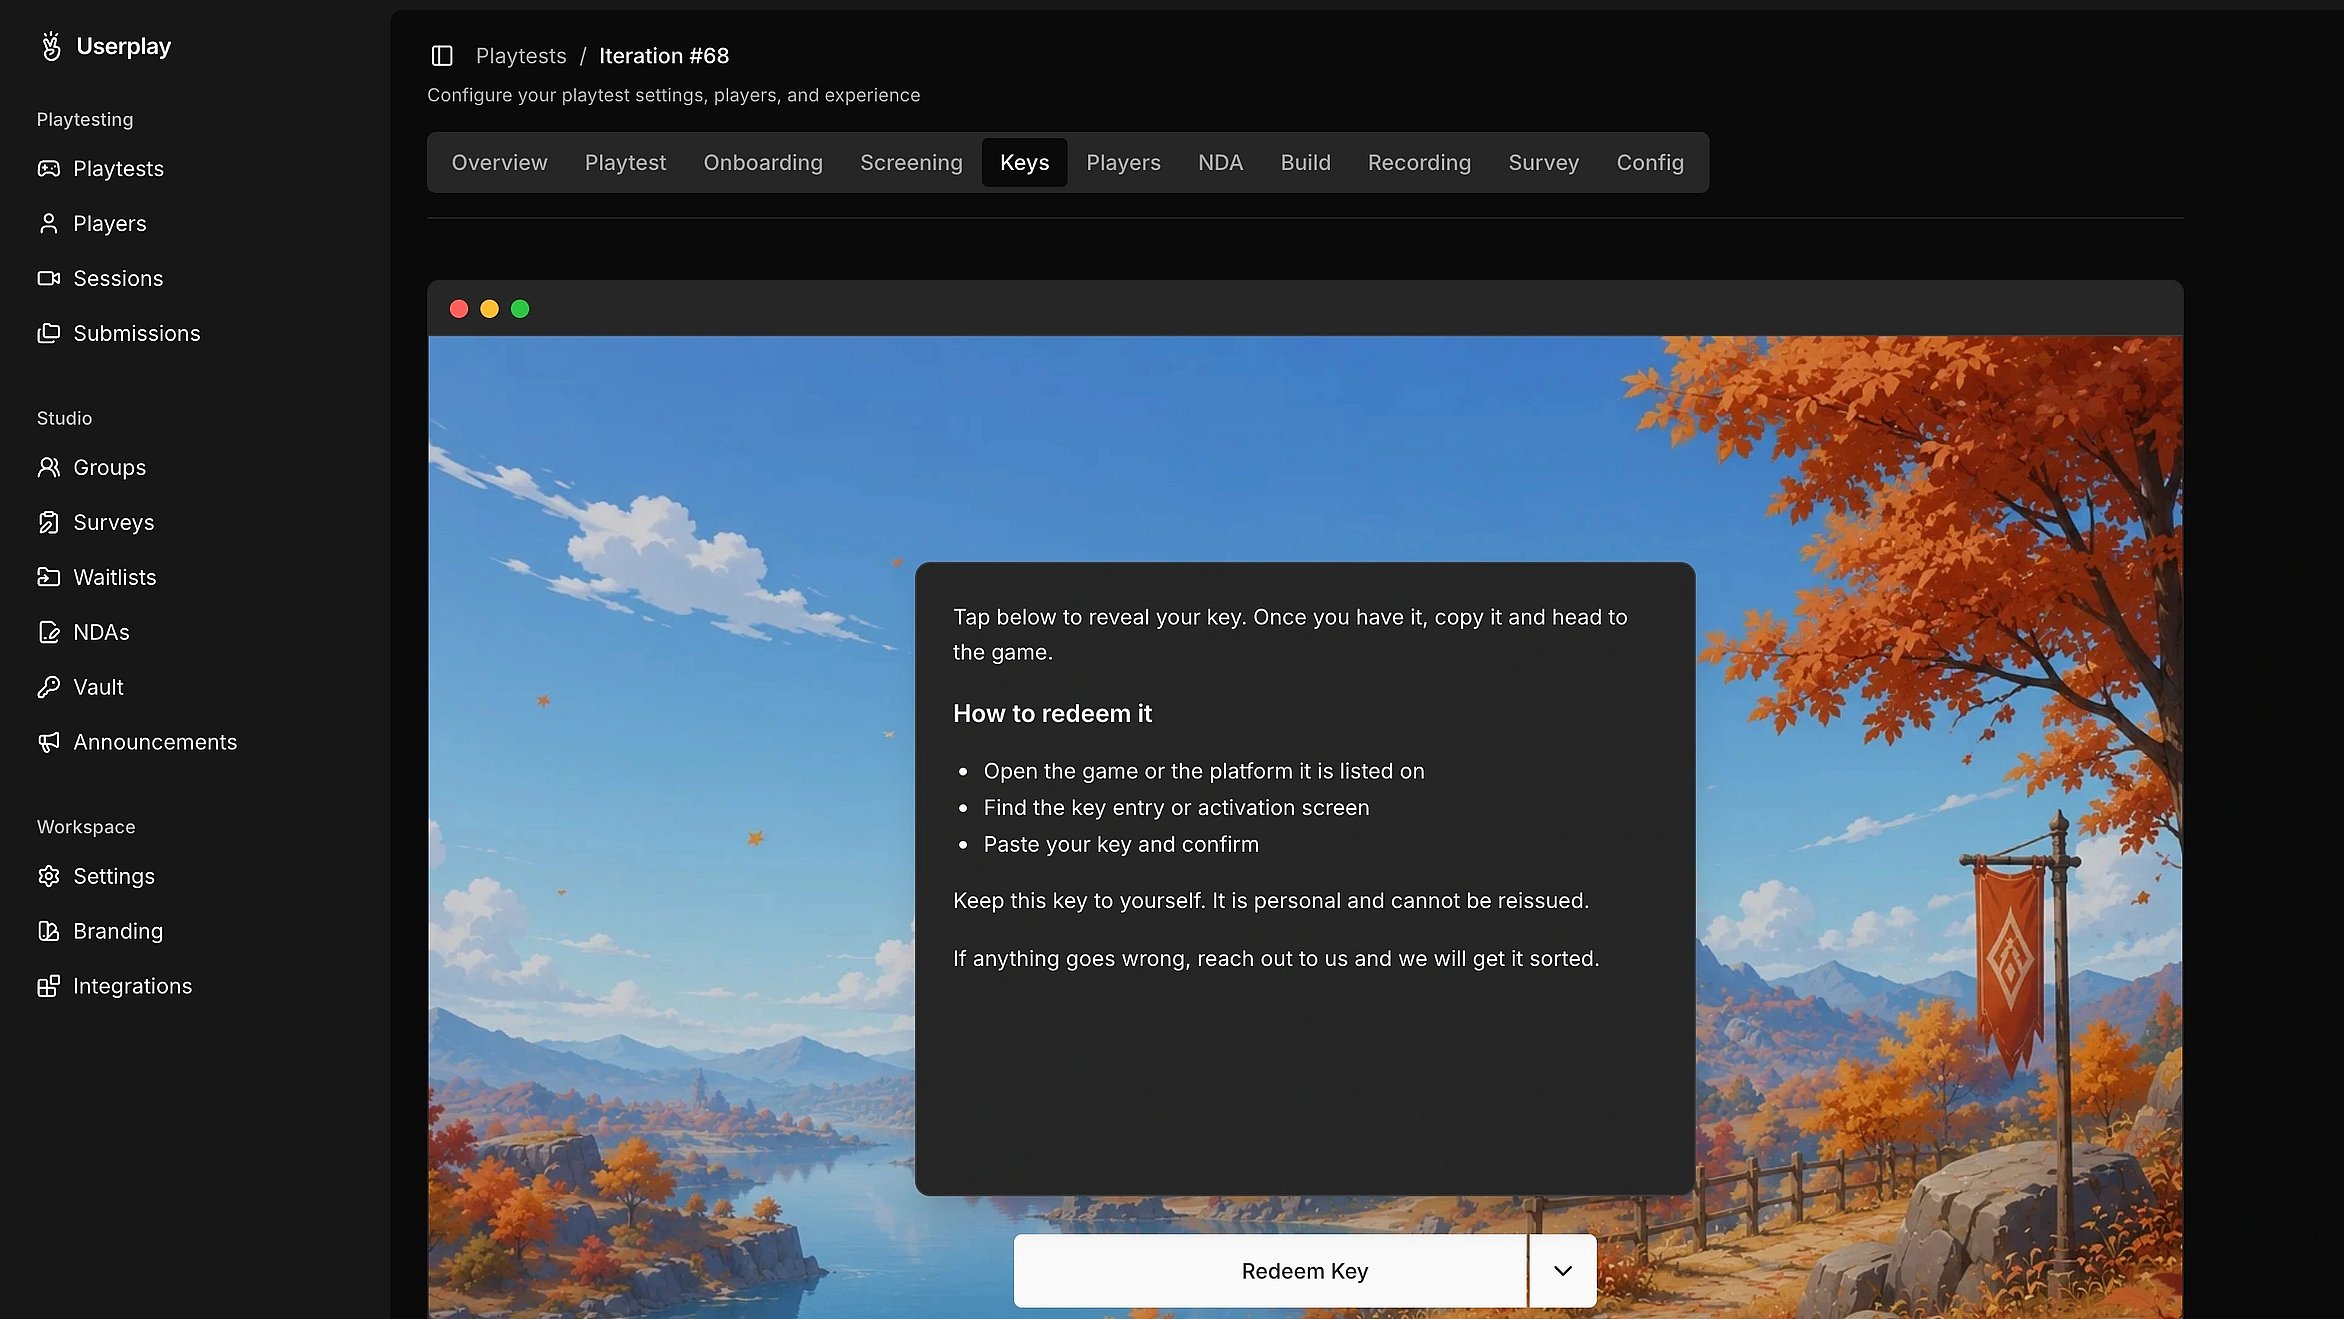
Task: Click the Playtests gamepad icon
Action: click(x=49, y=168)
